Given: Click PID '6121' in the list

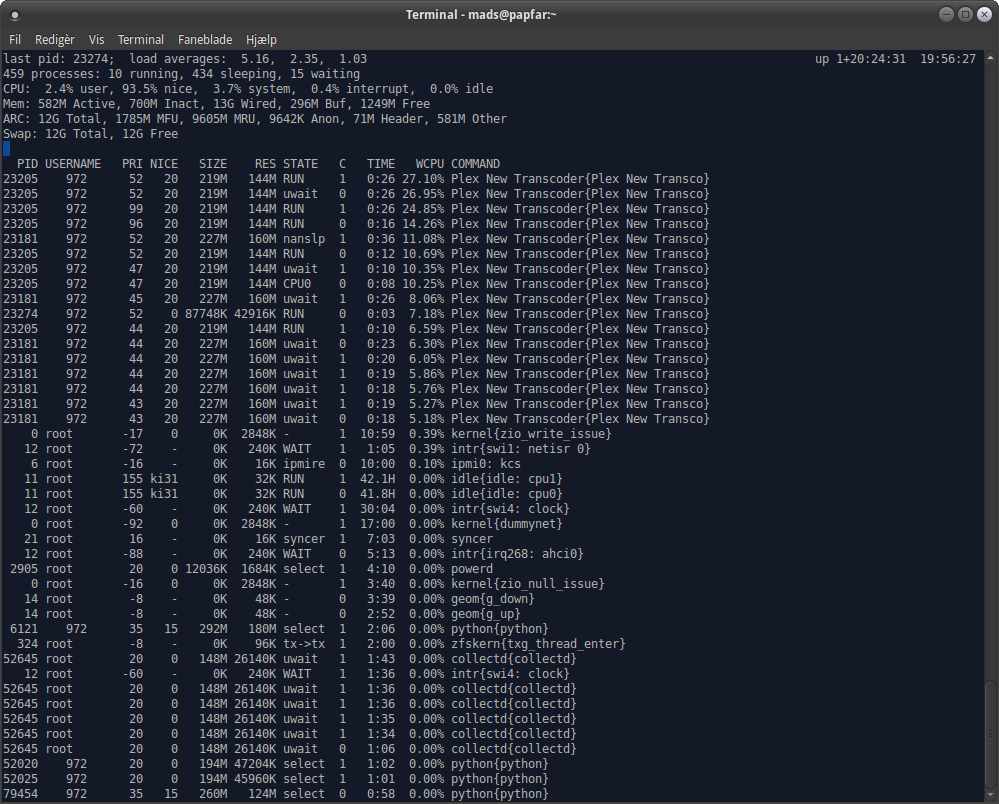Looking at the screenshot, I should (24, 629).
